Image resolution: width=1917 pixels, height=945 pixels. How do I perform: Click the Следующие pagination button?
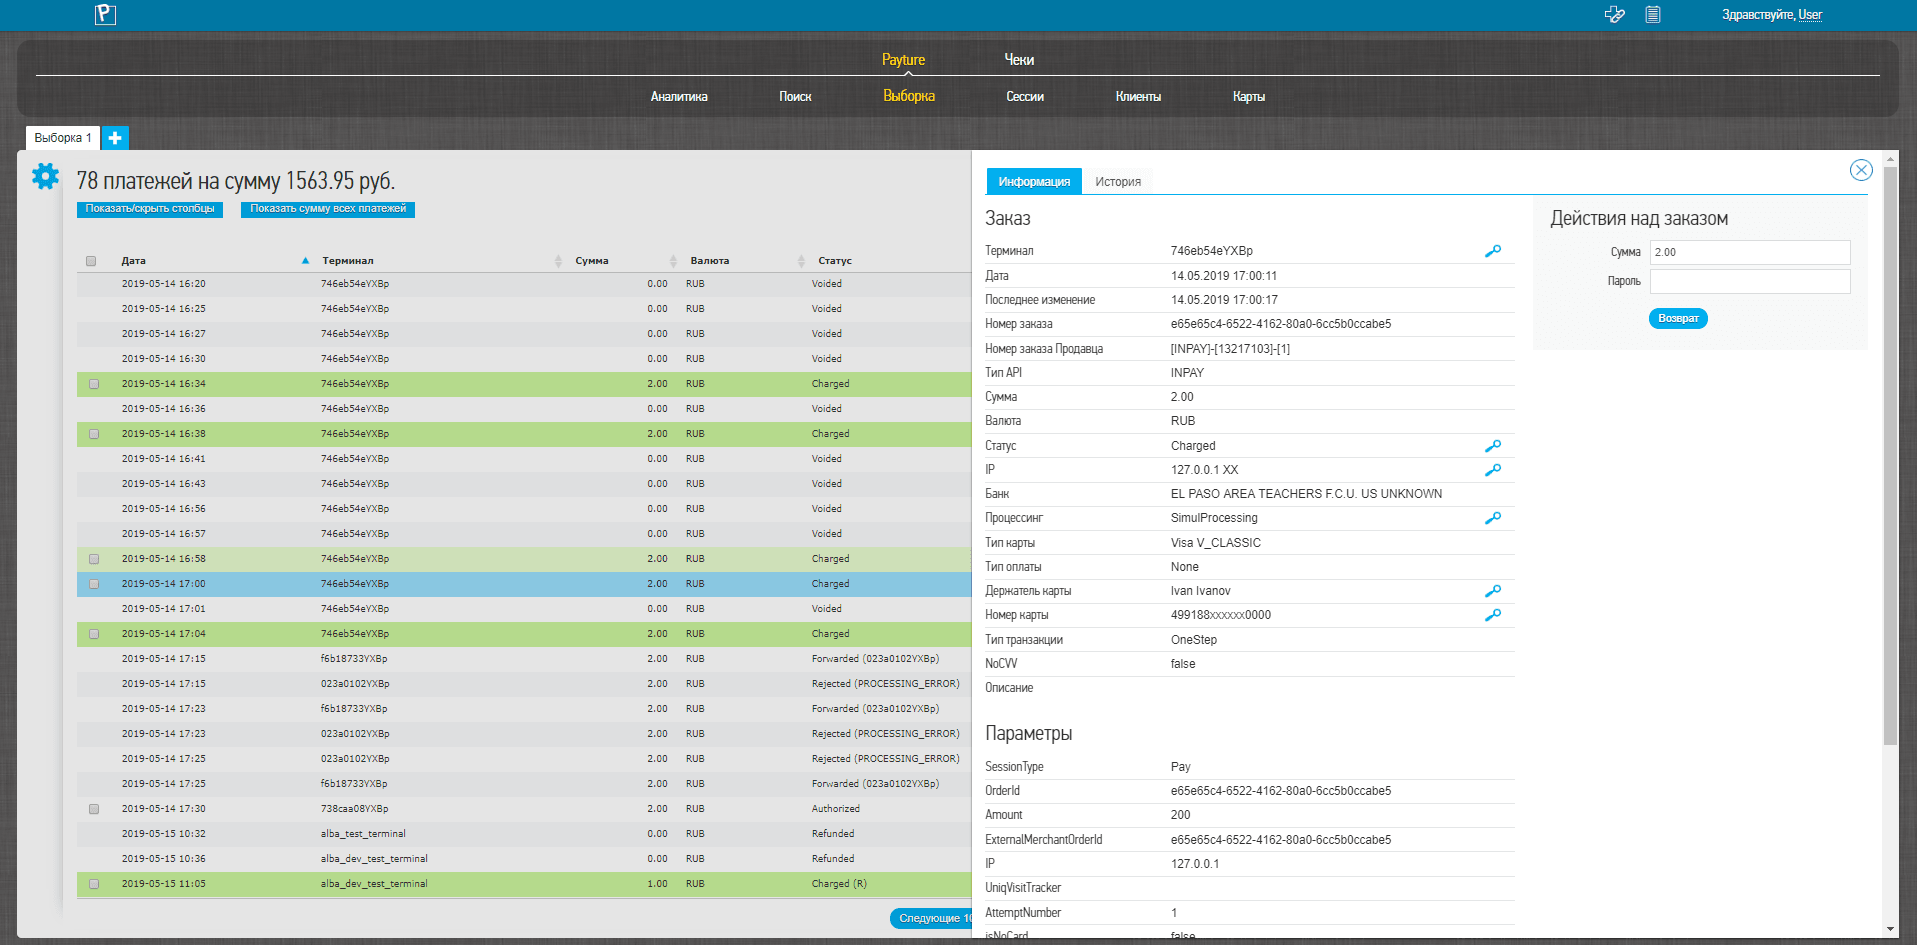click(x=931, y=918)
